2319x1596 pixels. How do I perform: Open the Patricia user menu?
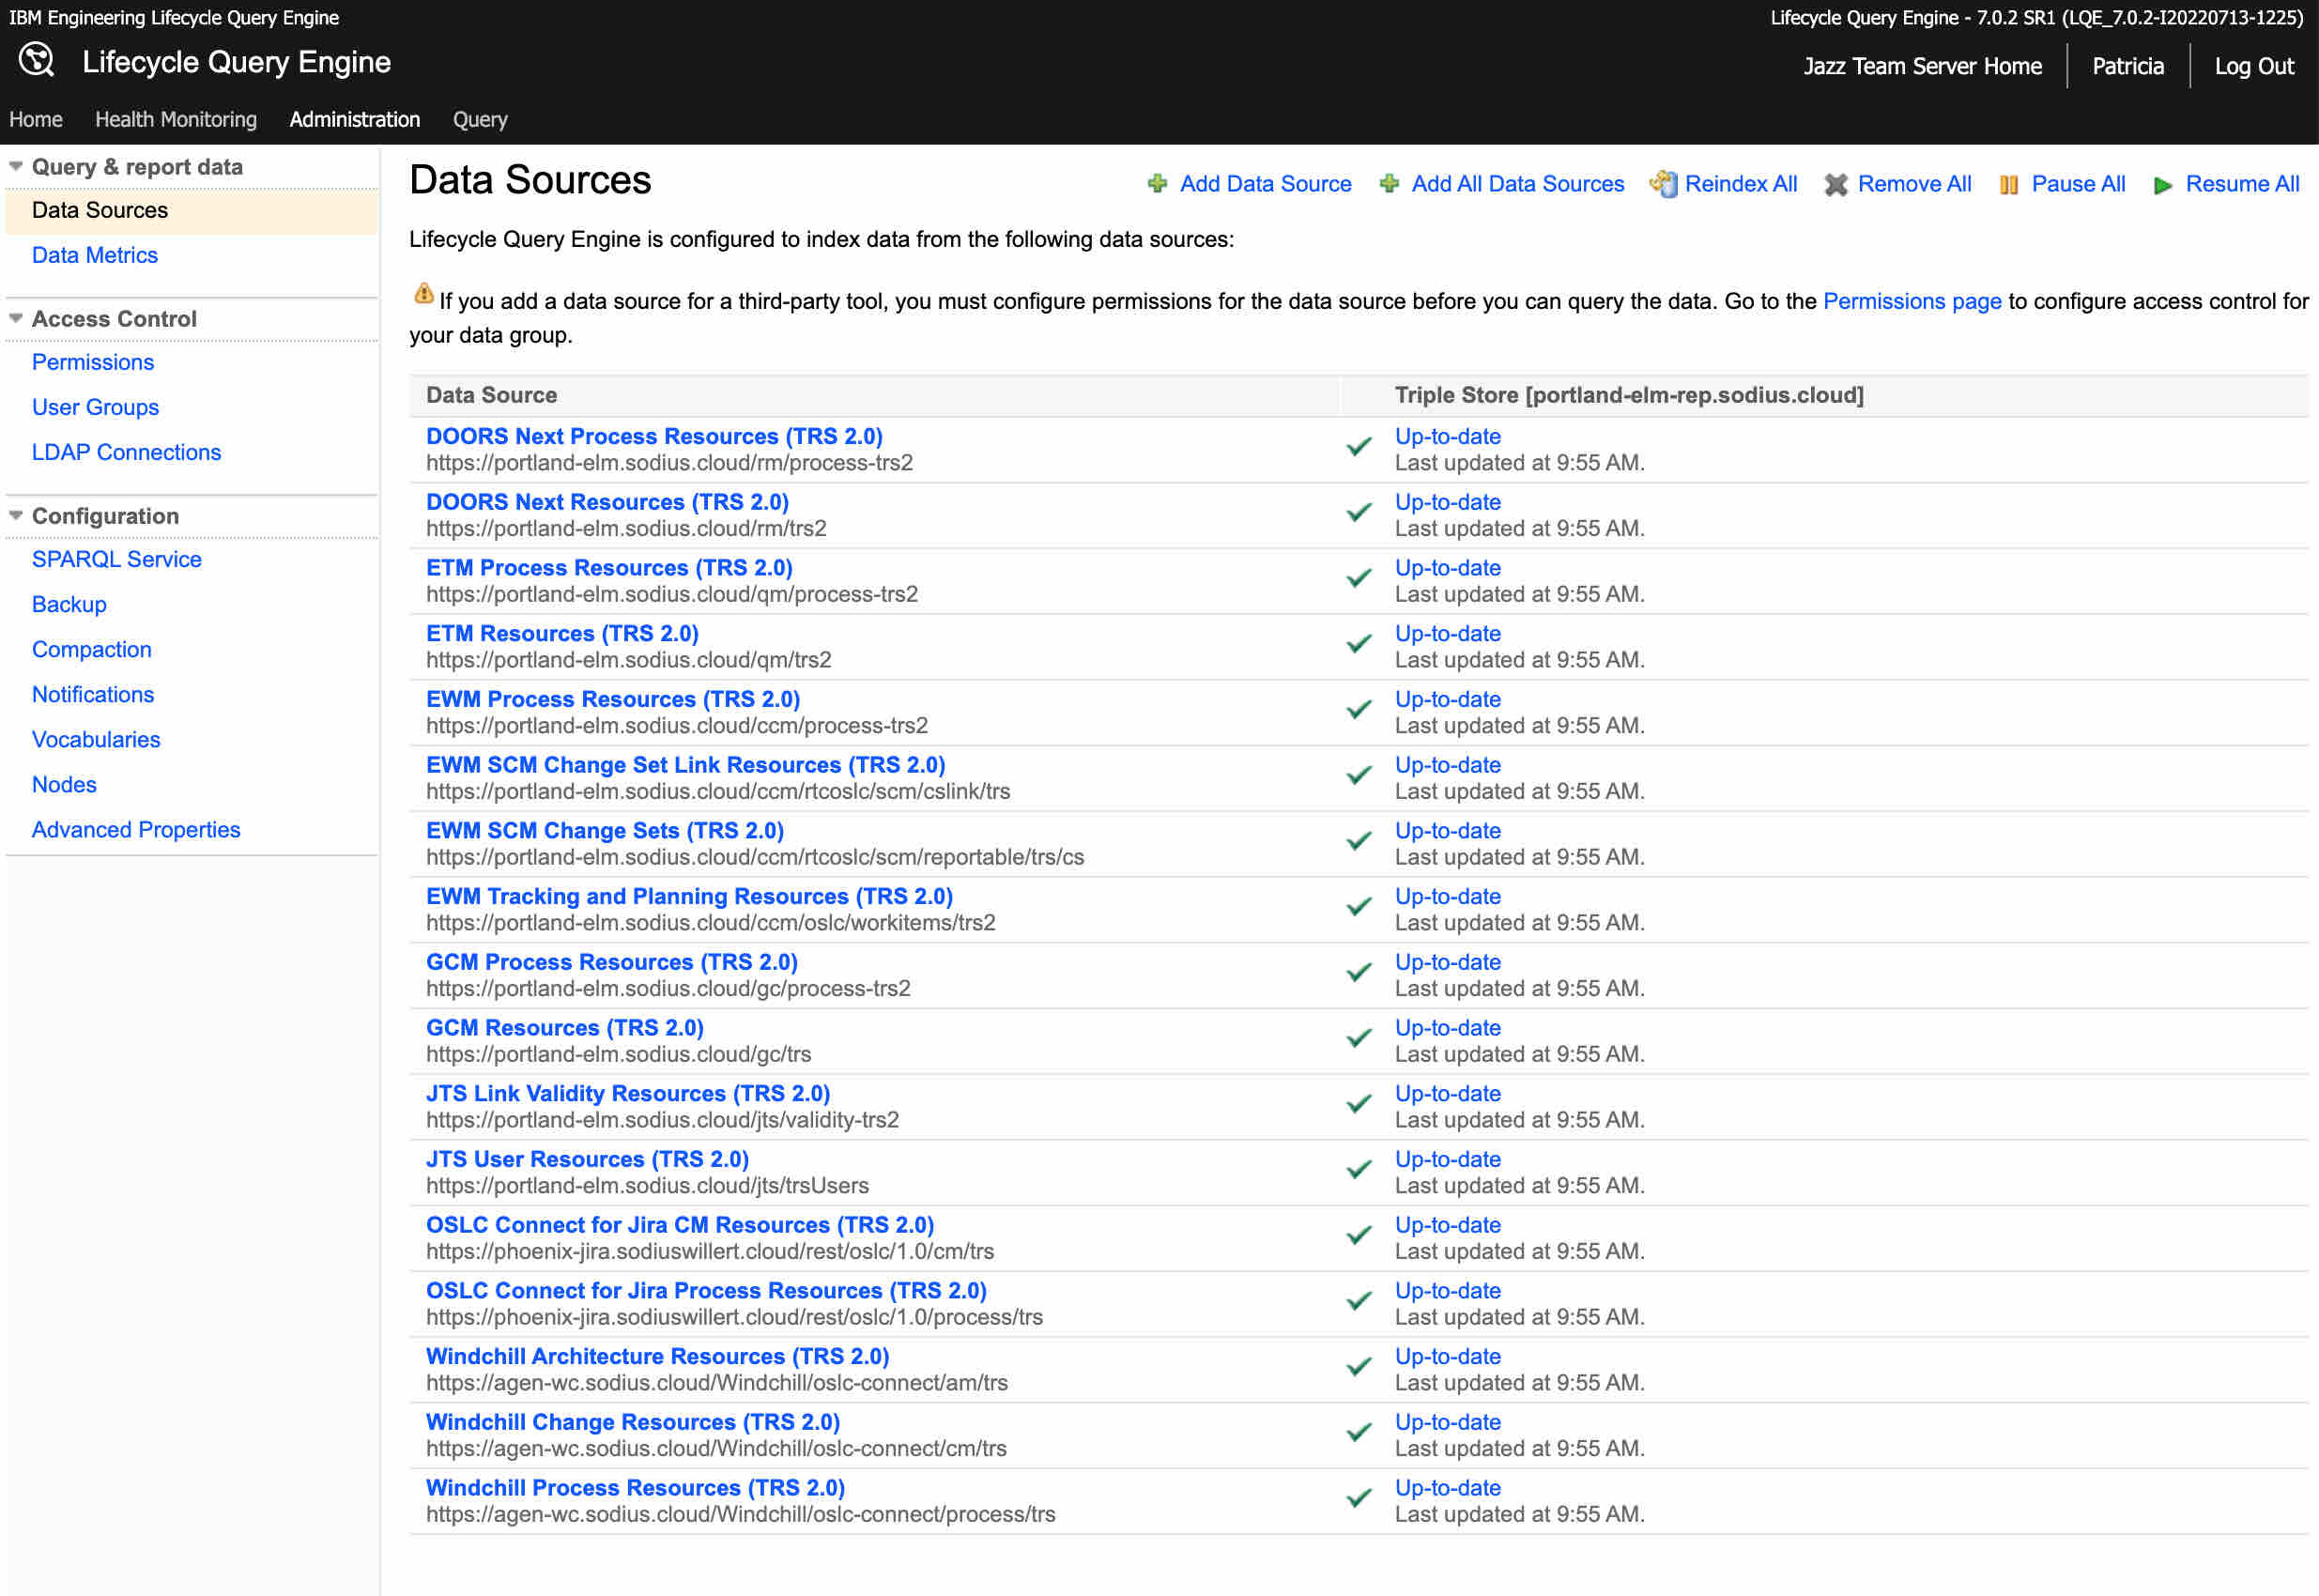pos(2128,66)
